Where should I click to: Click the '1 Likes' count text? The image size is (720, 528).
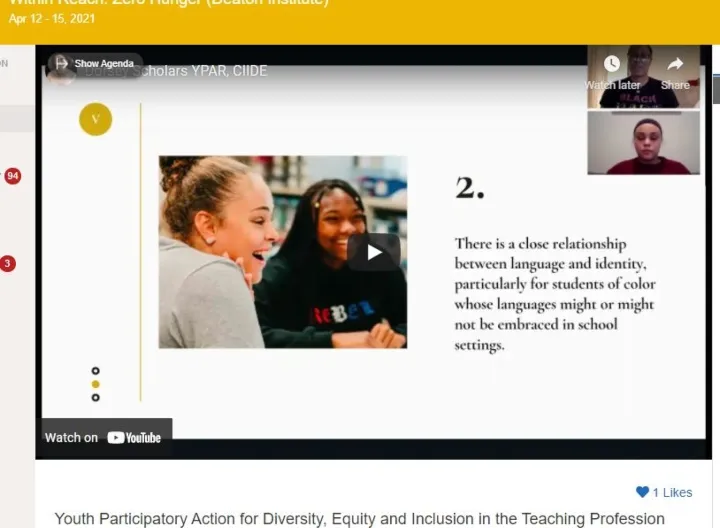coord(672,492)
